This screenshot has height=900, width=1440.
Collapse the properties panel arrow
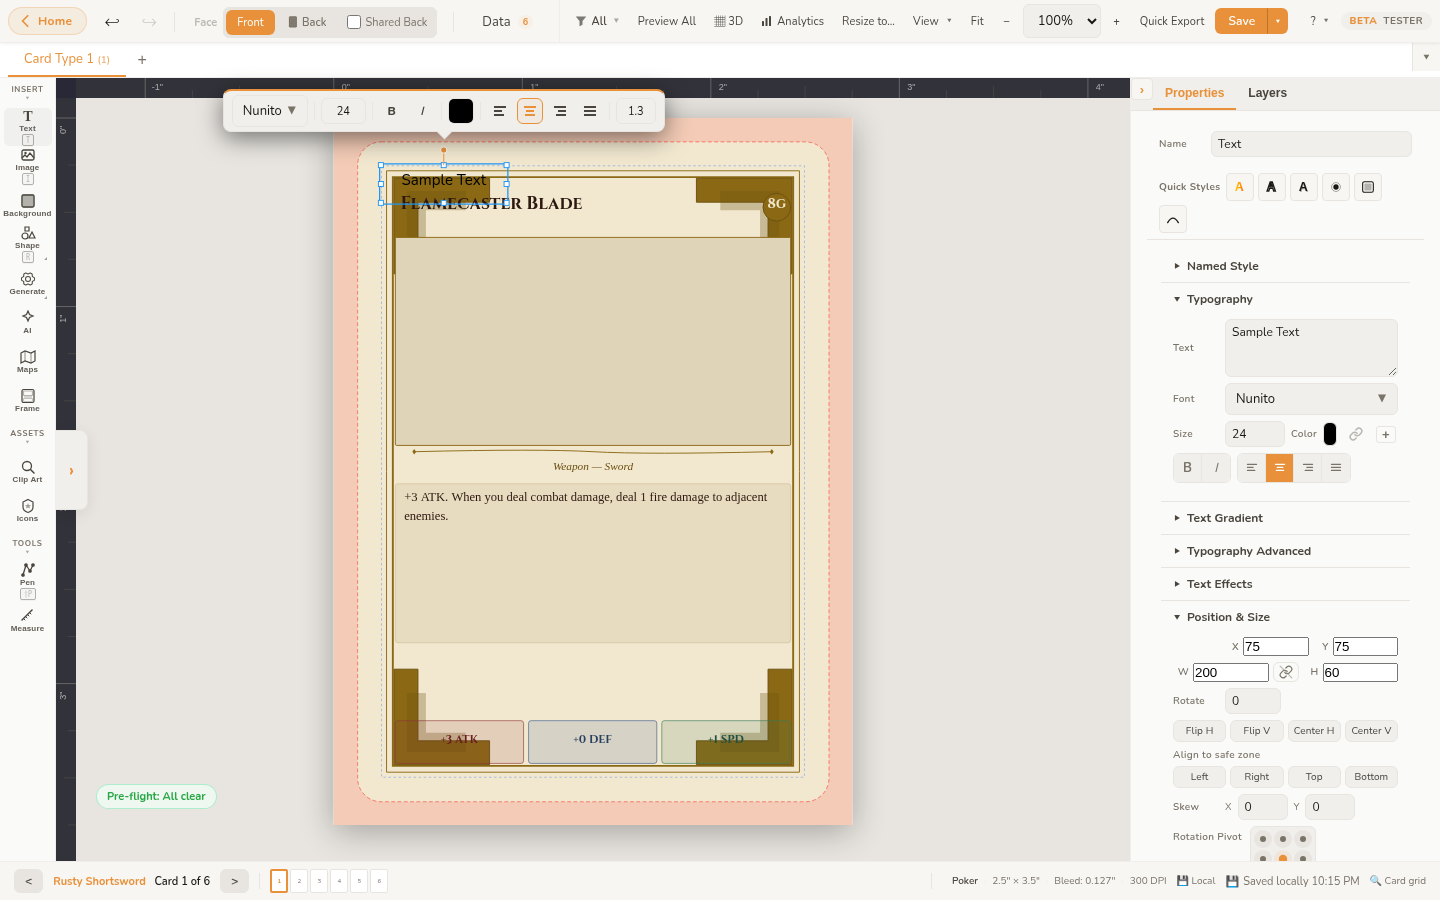[x=1142, y=91]
